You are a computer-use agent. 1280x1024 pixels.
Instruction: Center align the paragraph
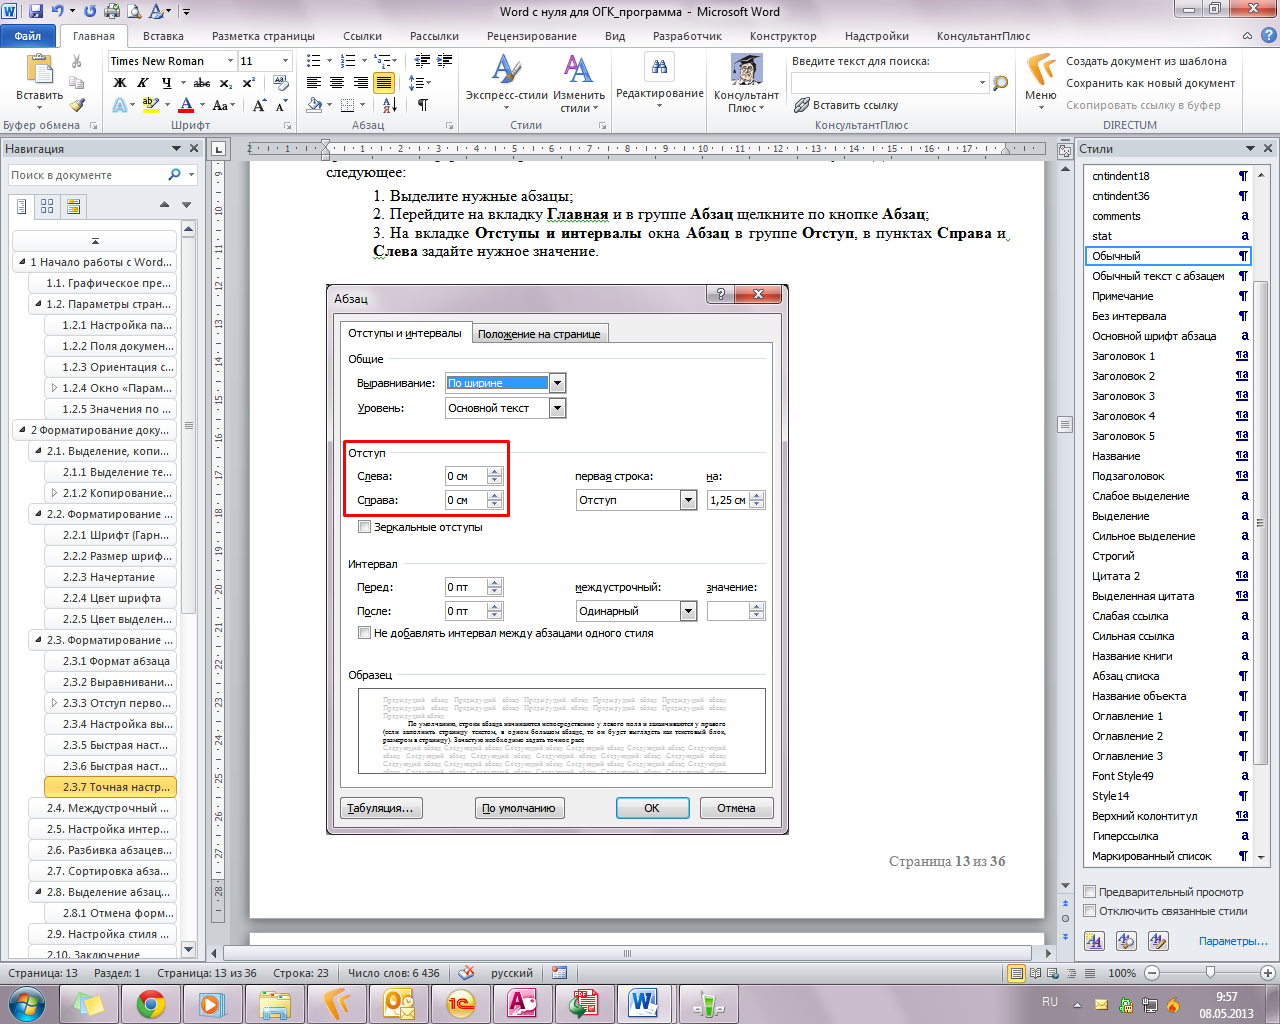[x=337, y=83]
